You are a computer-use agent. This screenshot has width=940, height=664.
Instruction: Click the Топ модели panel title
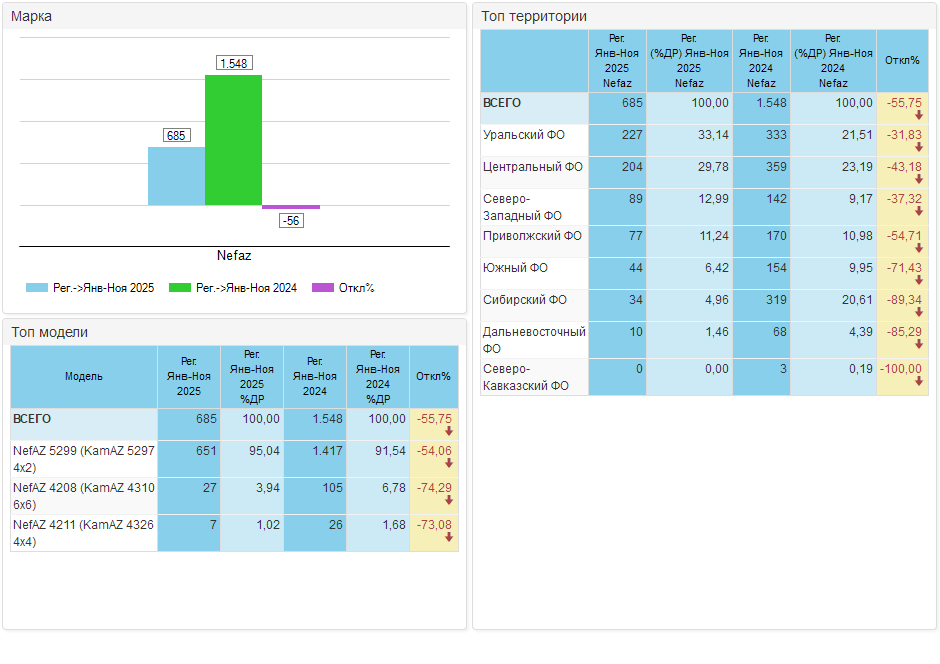coord(50,332)
